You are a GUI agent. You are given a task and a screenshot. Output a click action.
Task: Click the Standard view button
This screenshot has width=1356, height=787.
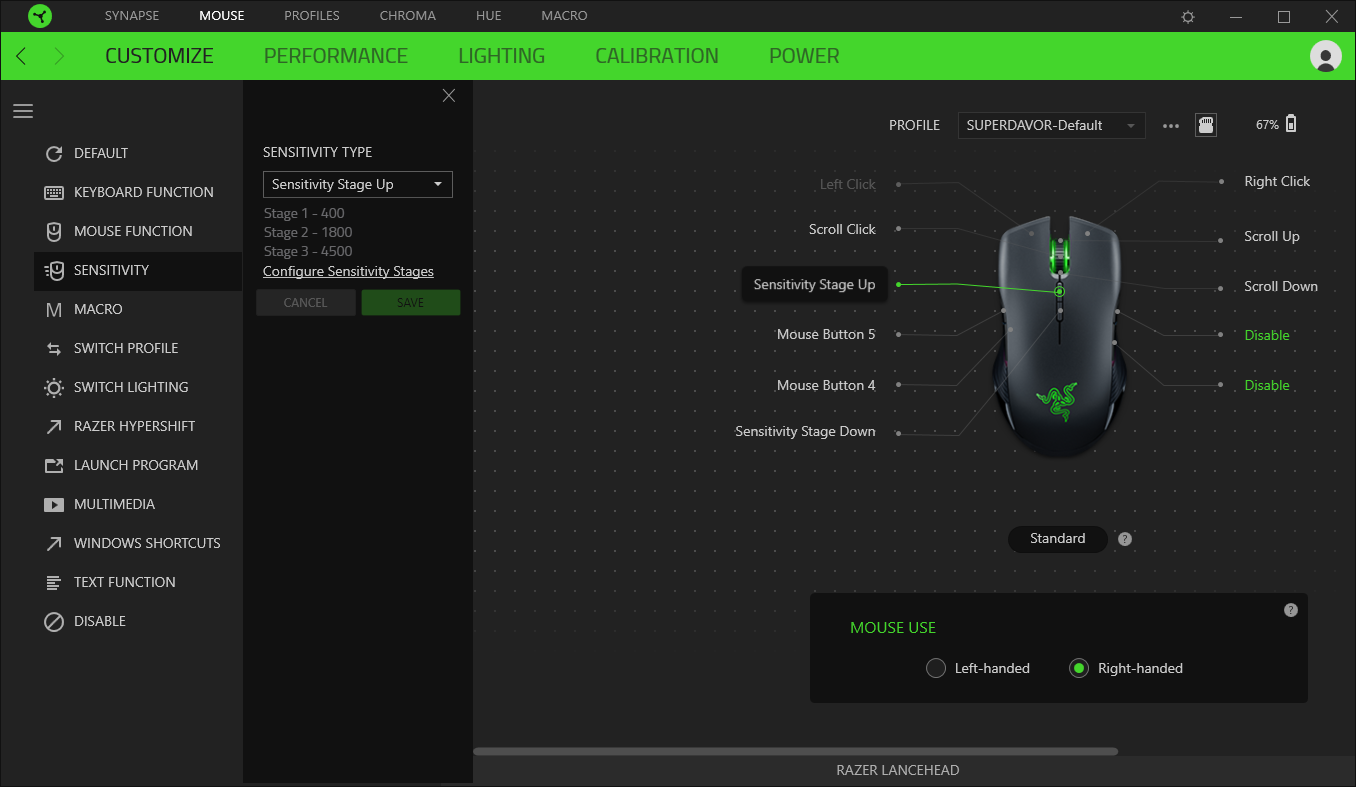1057,539
